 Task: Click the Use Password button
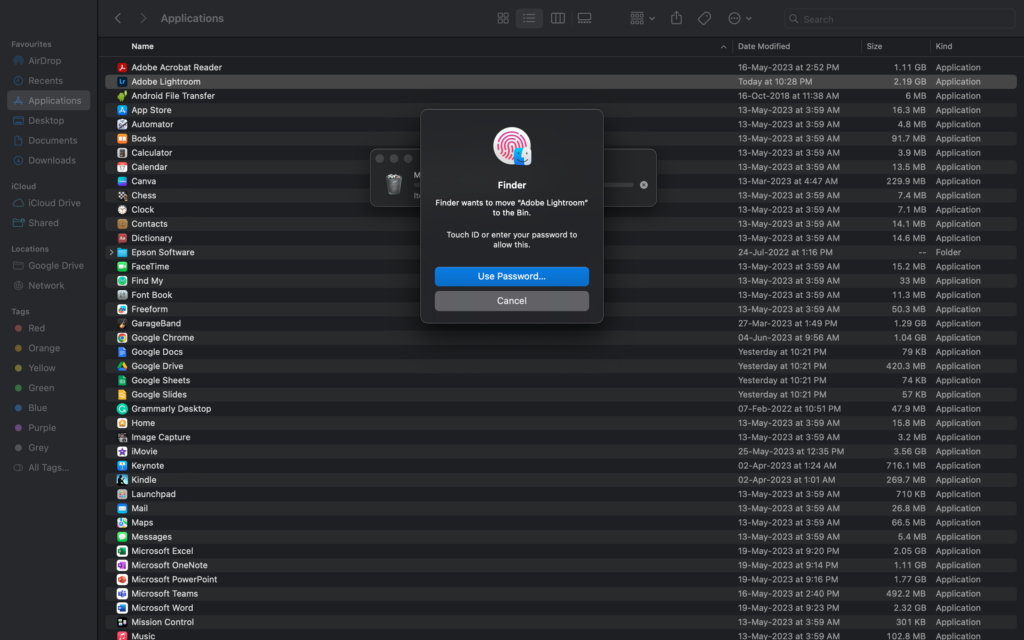tap(512, 276)
